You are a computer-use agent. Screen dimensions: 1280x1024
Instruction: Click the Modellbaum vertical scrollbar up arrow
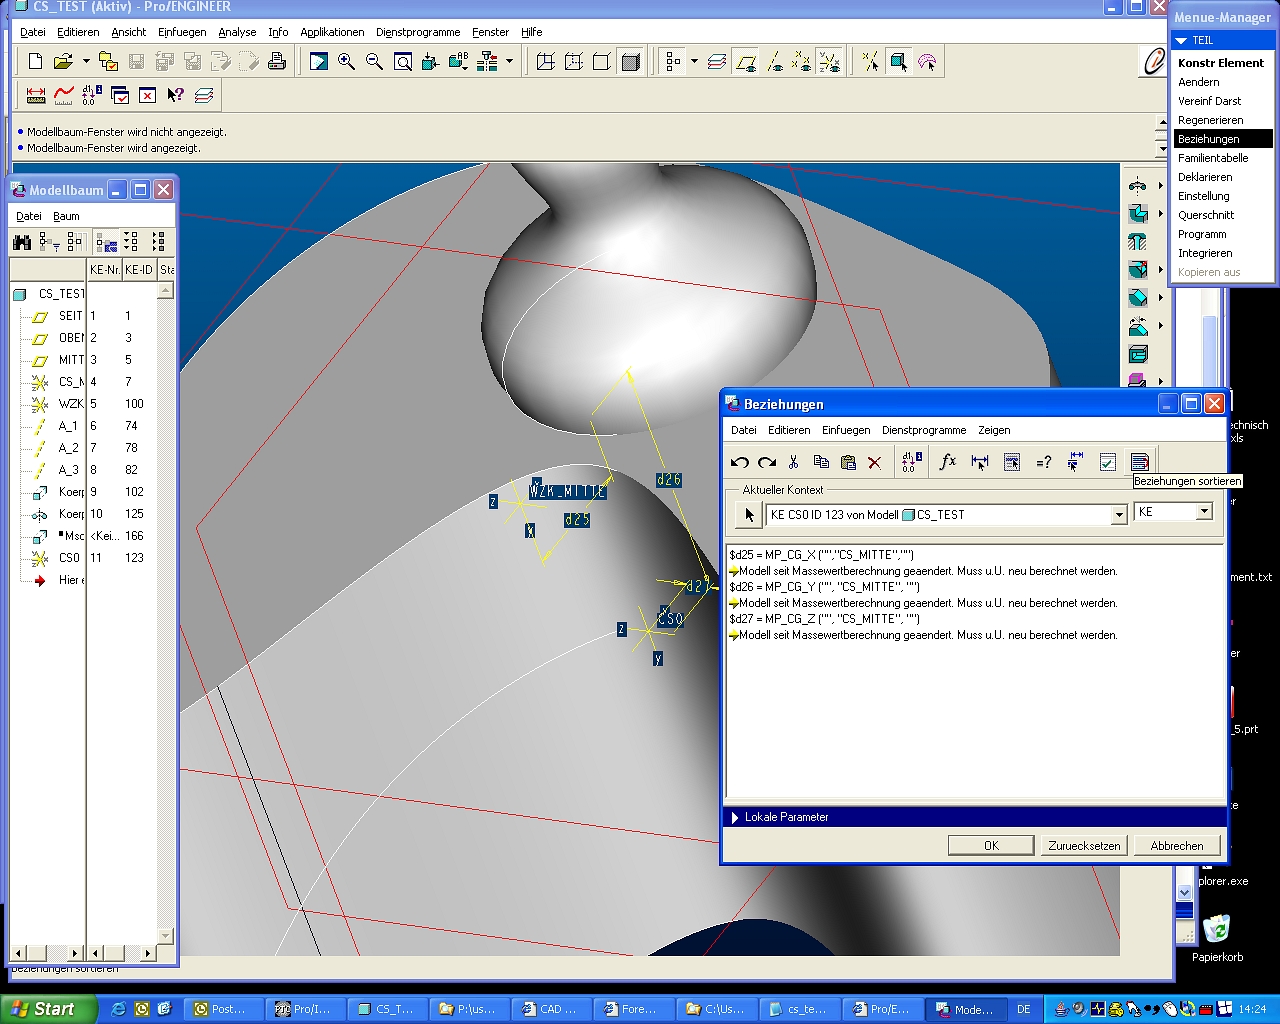166,291
